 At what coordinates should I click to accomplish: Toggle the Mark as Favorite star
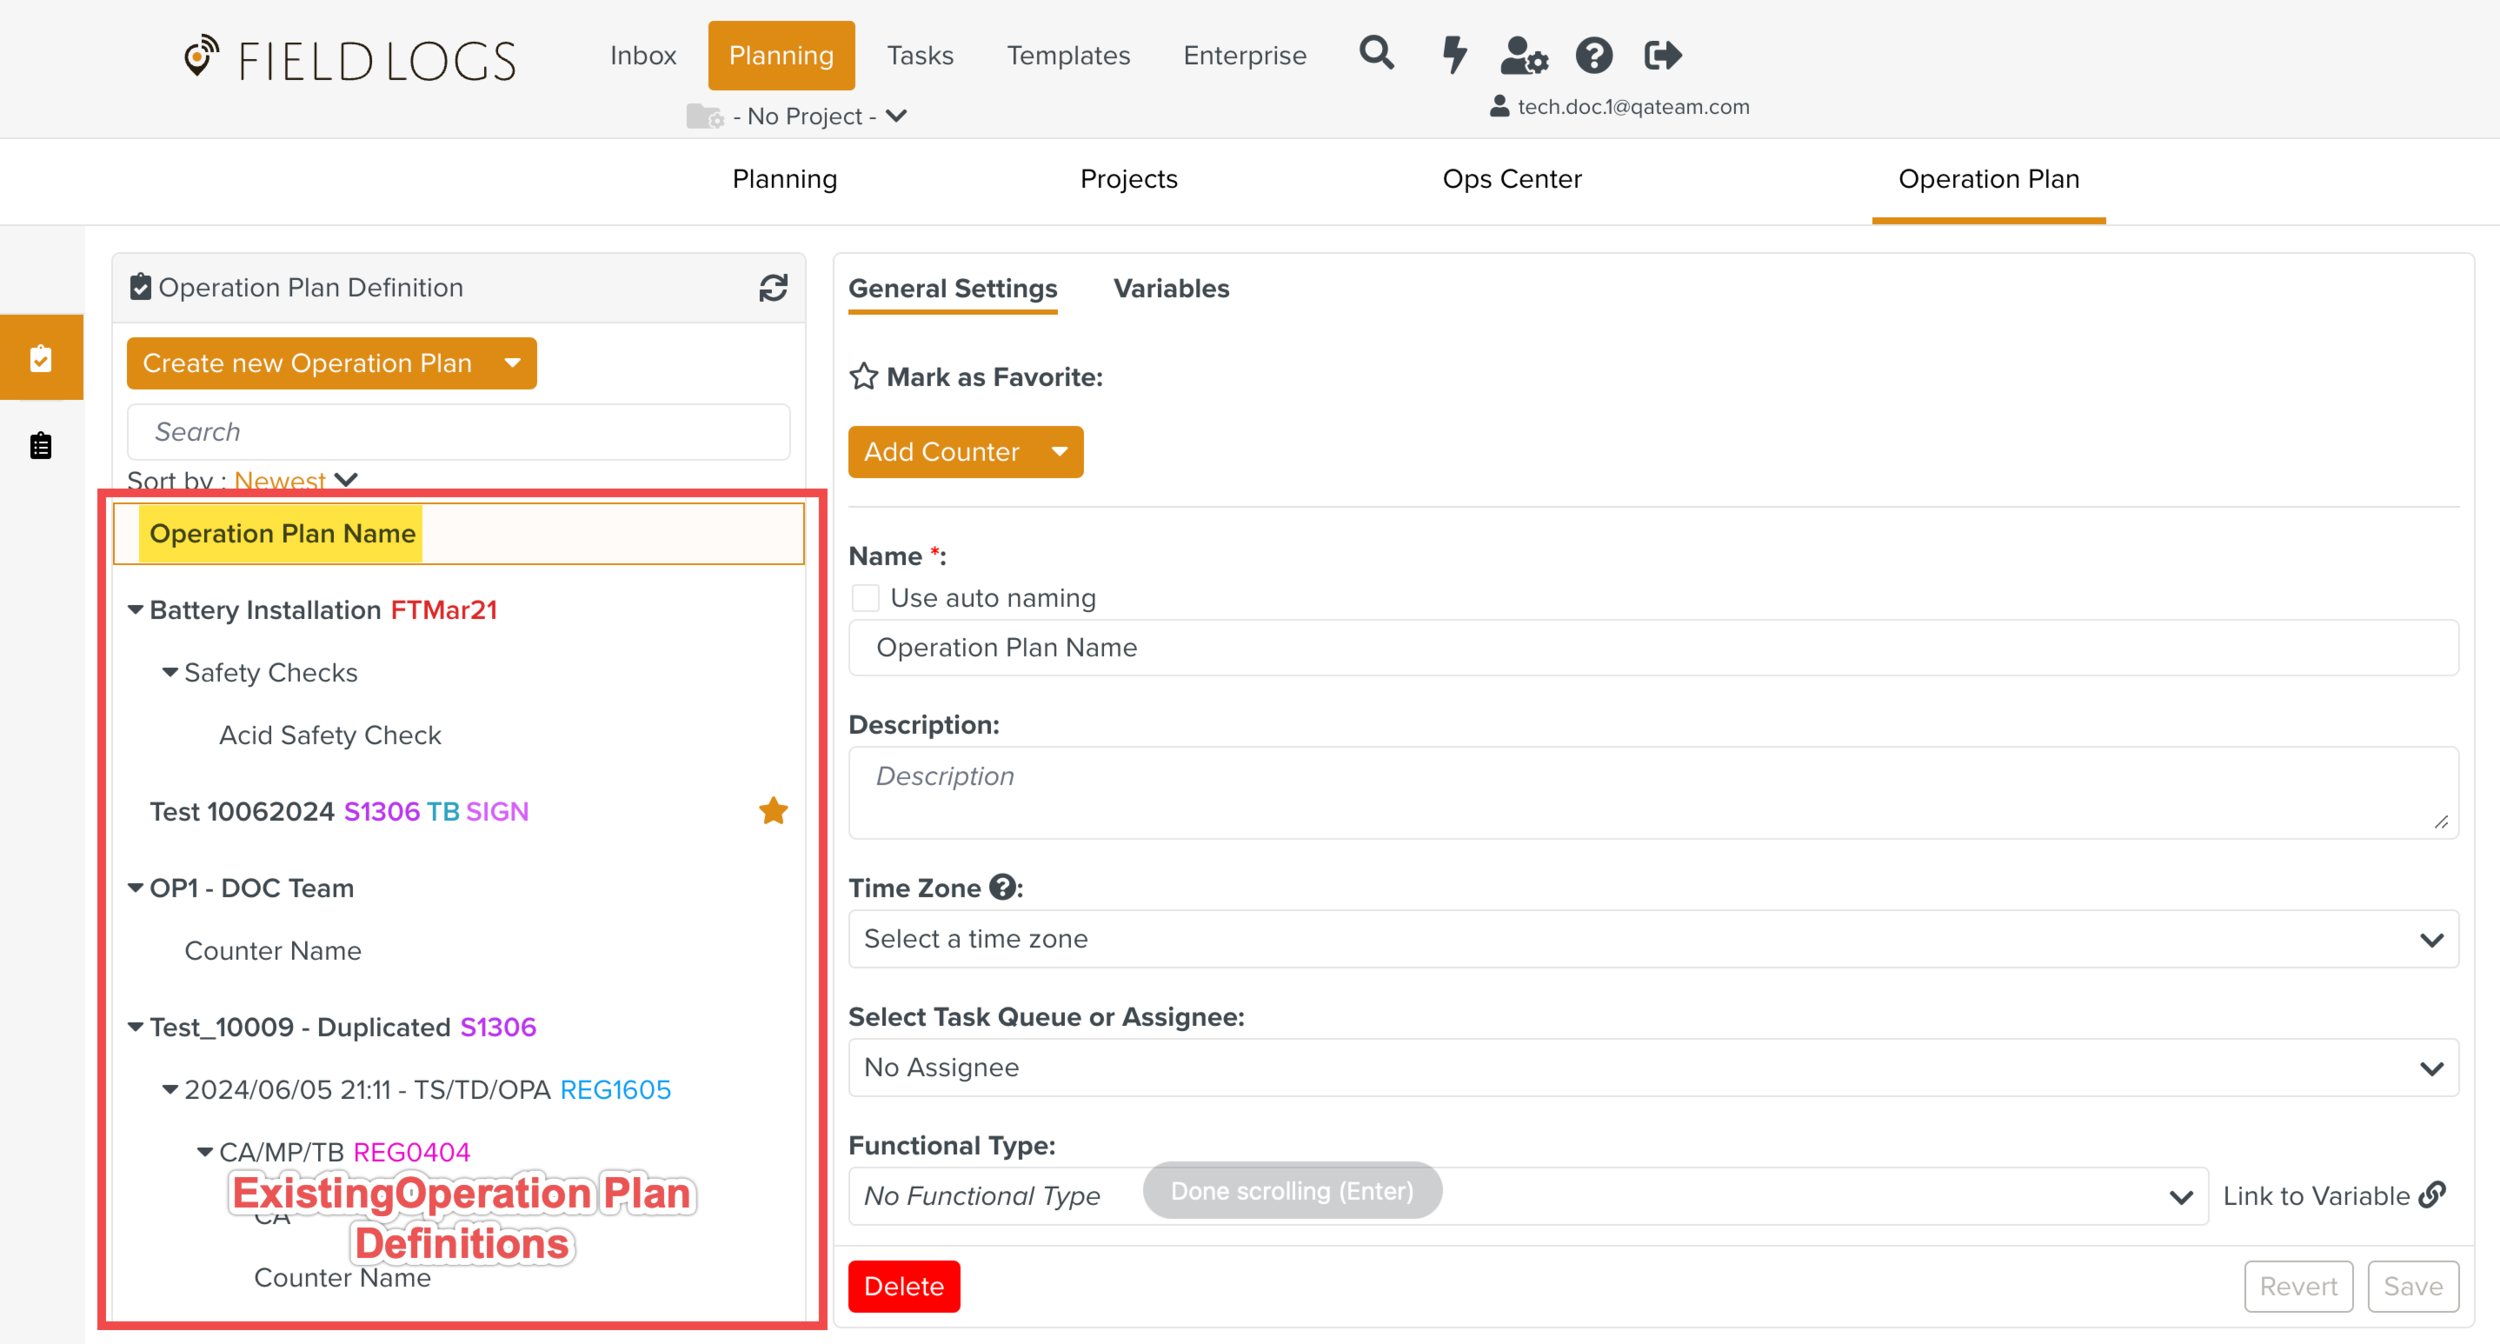coord(863,377)
